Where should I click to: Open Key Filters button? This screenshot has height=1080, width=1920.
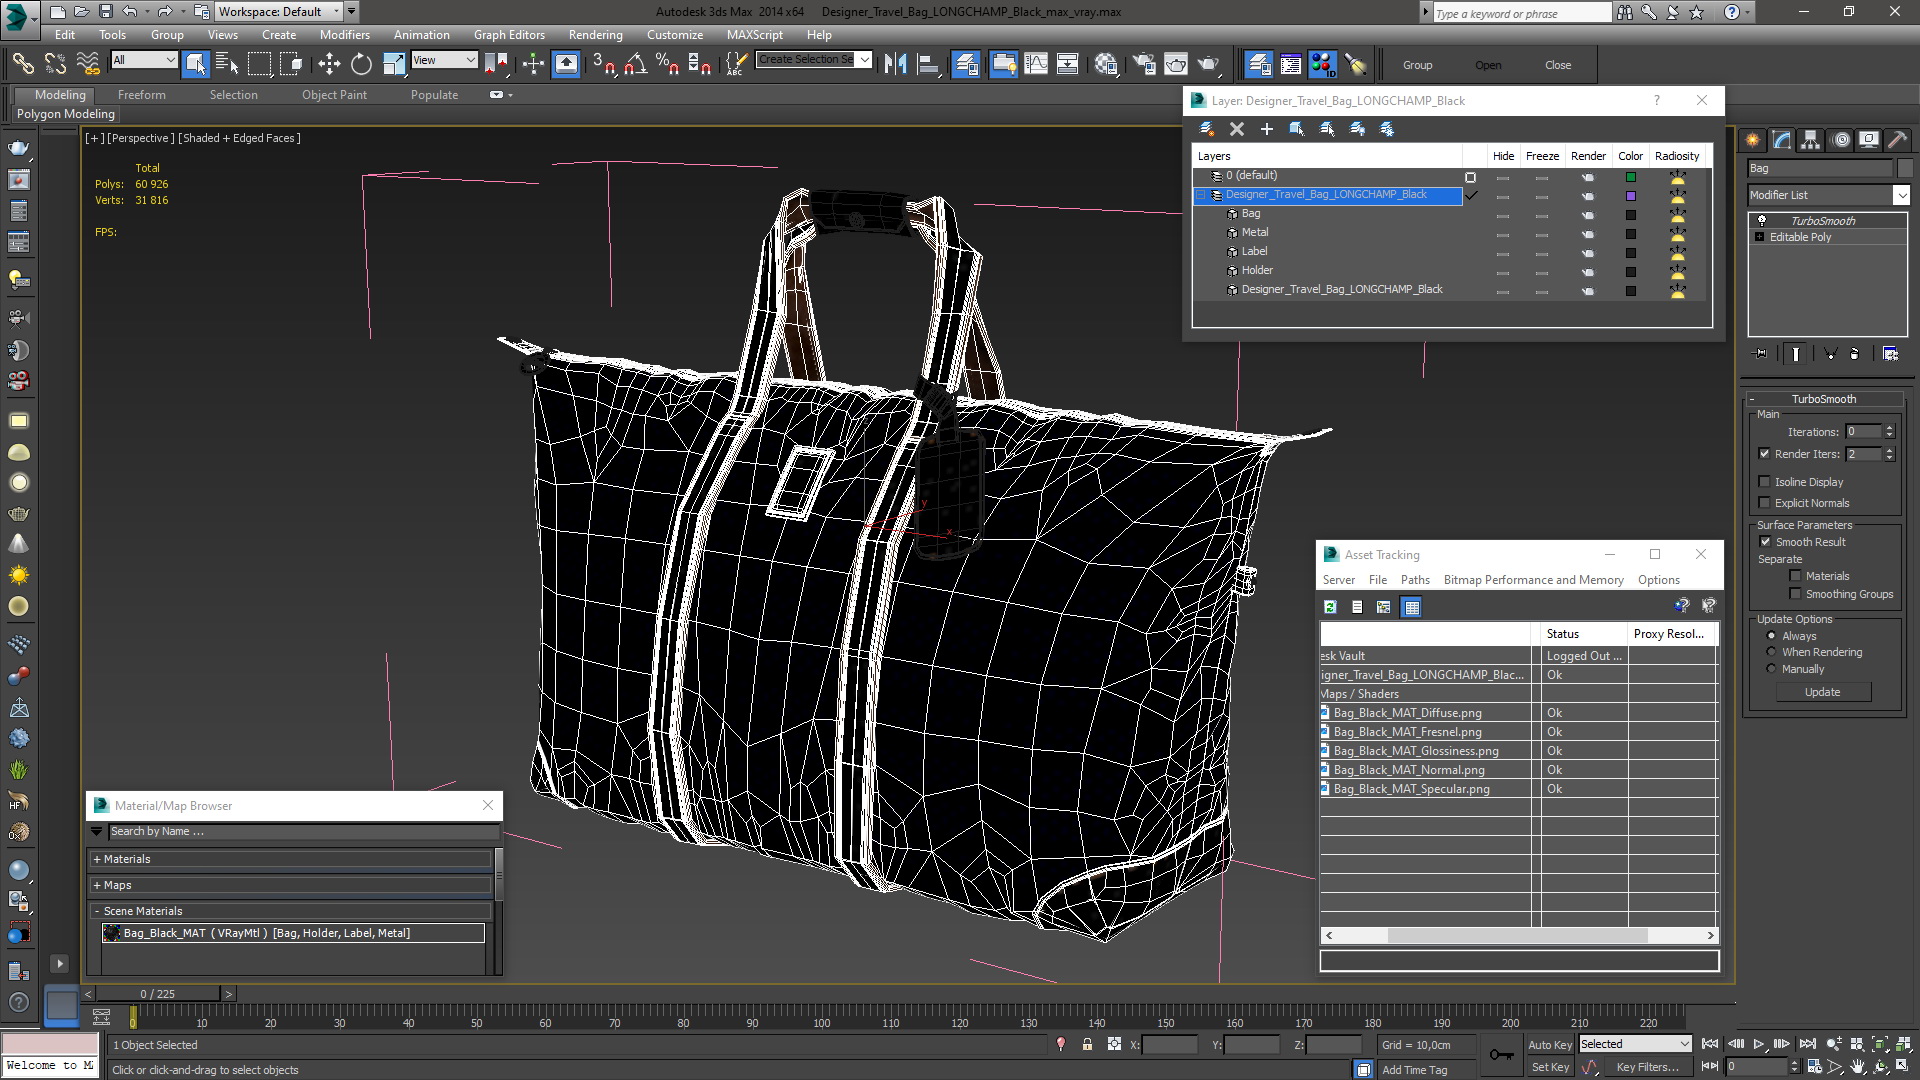tap(1647, 1067)
